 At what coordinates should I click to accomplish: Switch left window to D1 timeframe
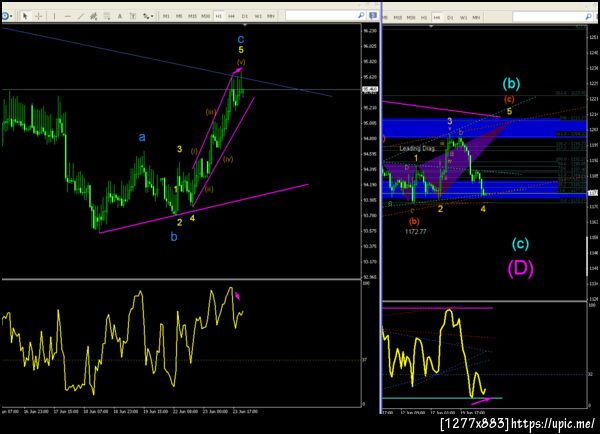tap(245, 16)
